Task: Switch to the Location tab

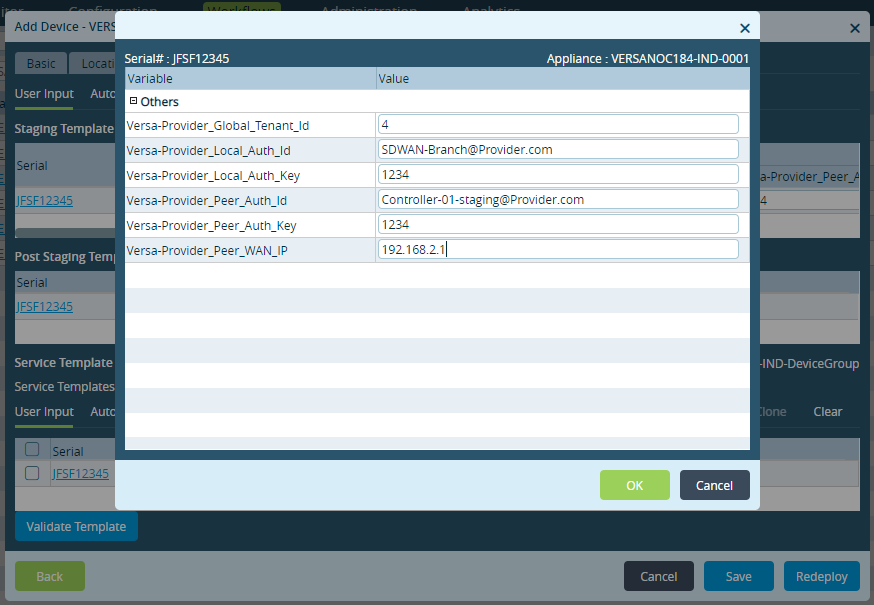Action: click(93, 64)
